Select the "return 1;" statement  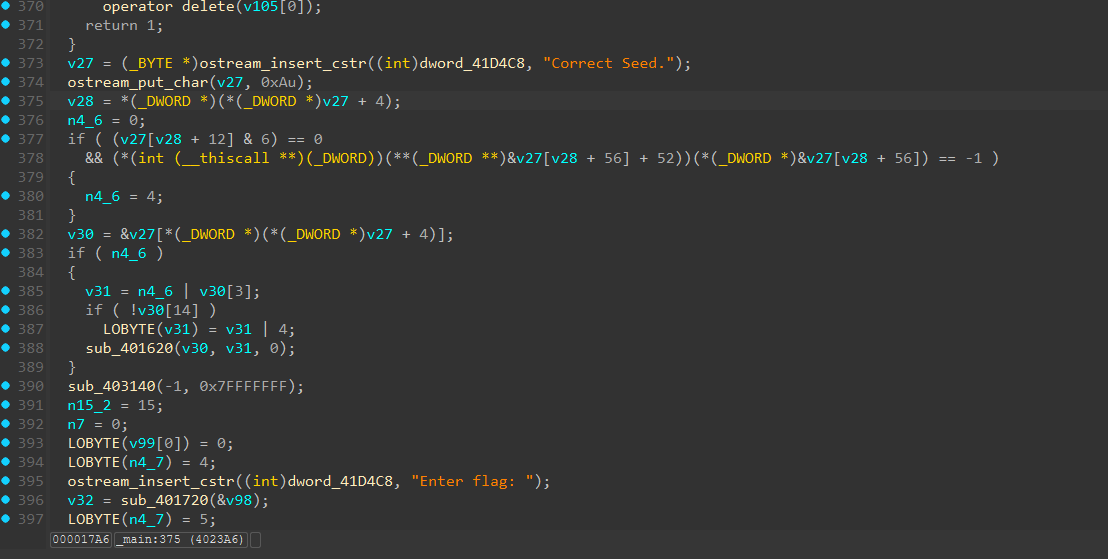[x=124, y=25]
